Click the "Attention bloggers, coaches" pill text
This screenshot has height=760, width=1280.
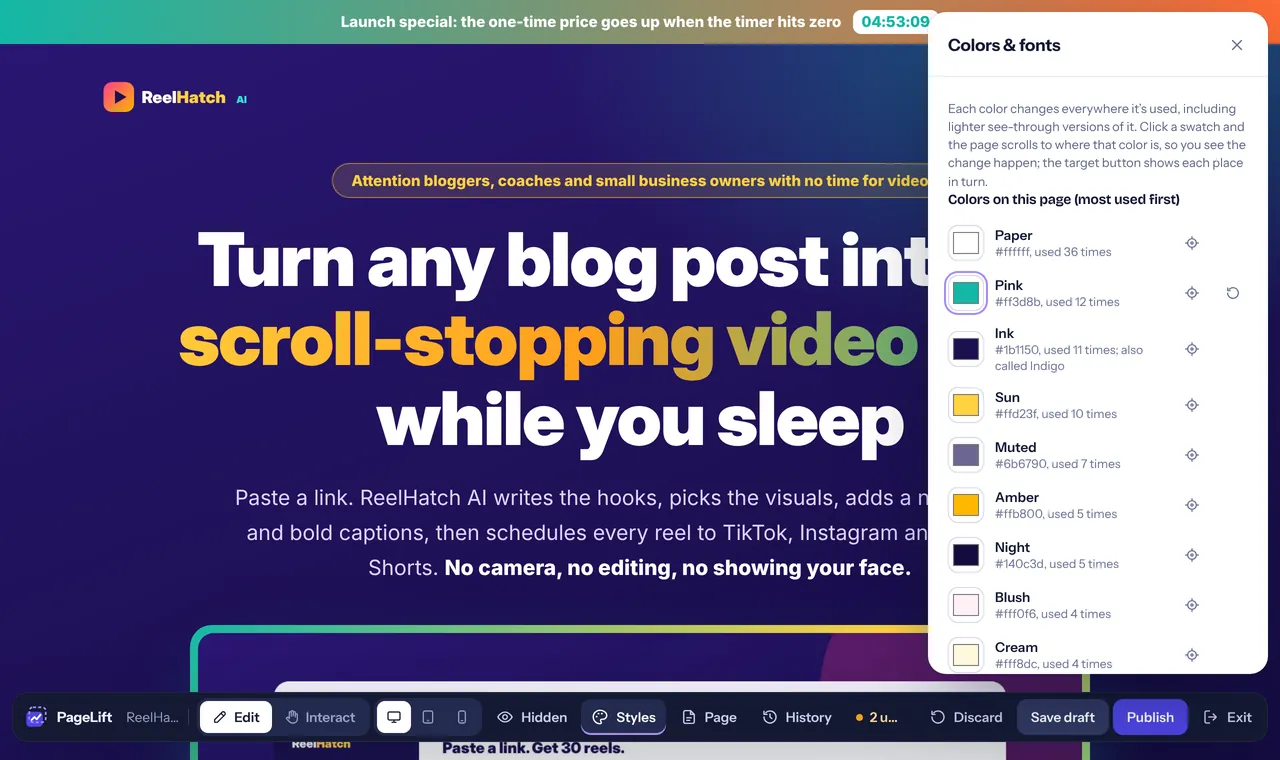(x=639, y=181)
